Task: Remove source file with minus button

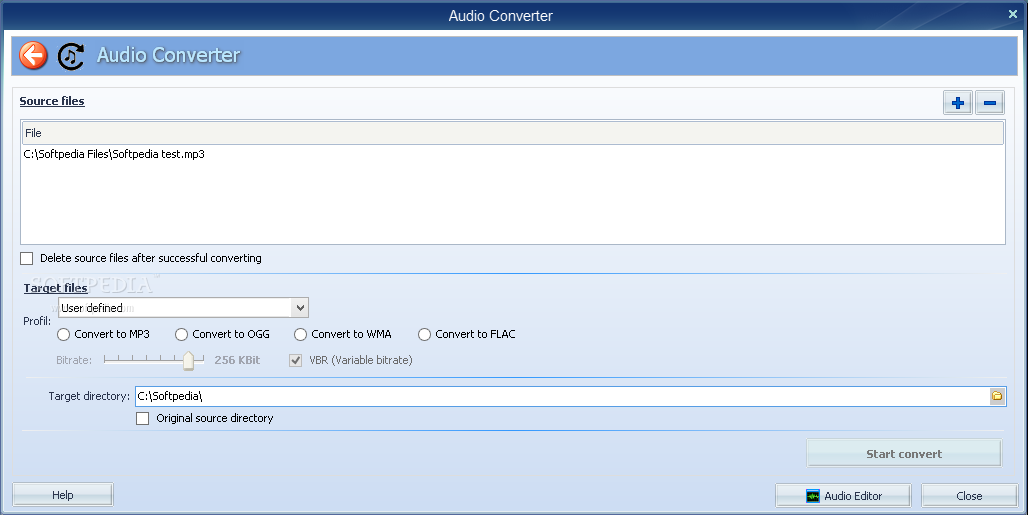Action: (990, 103)
